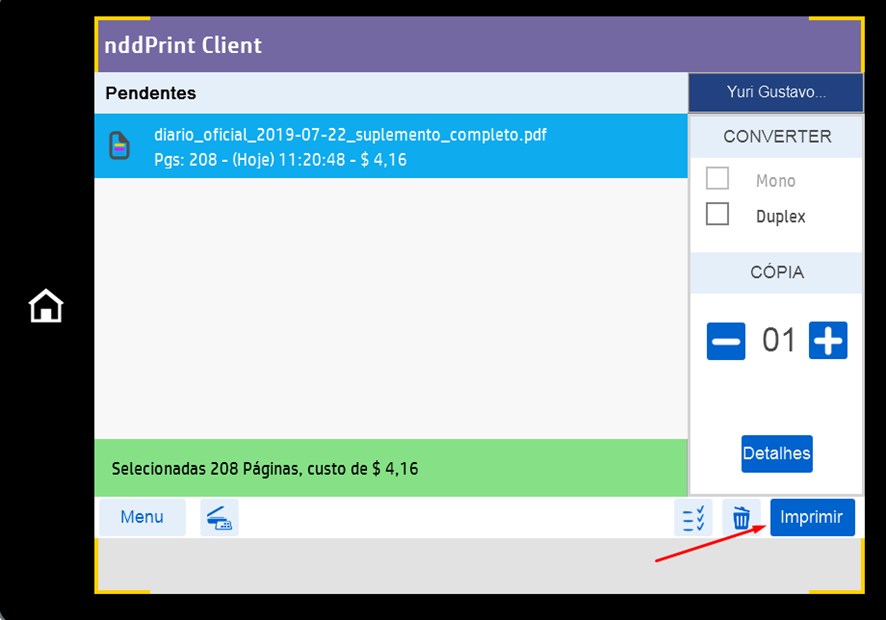Increase the copy count with plus
This screenshot has height=620, width=886.
point(828,340)
